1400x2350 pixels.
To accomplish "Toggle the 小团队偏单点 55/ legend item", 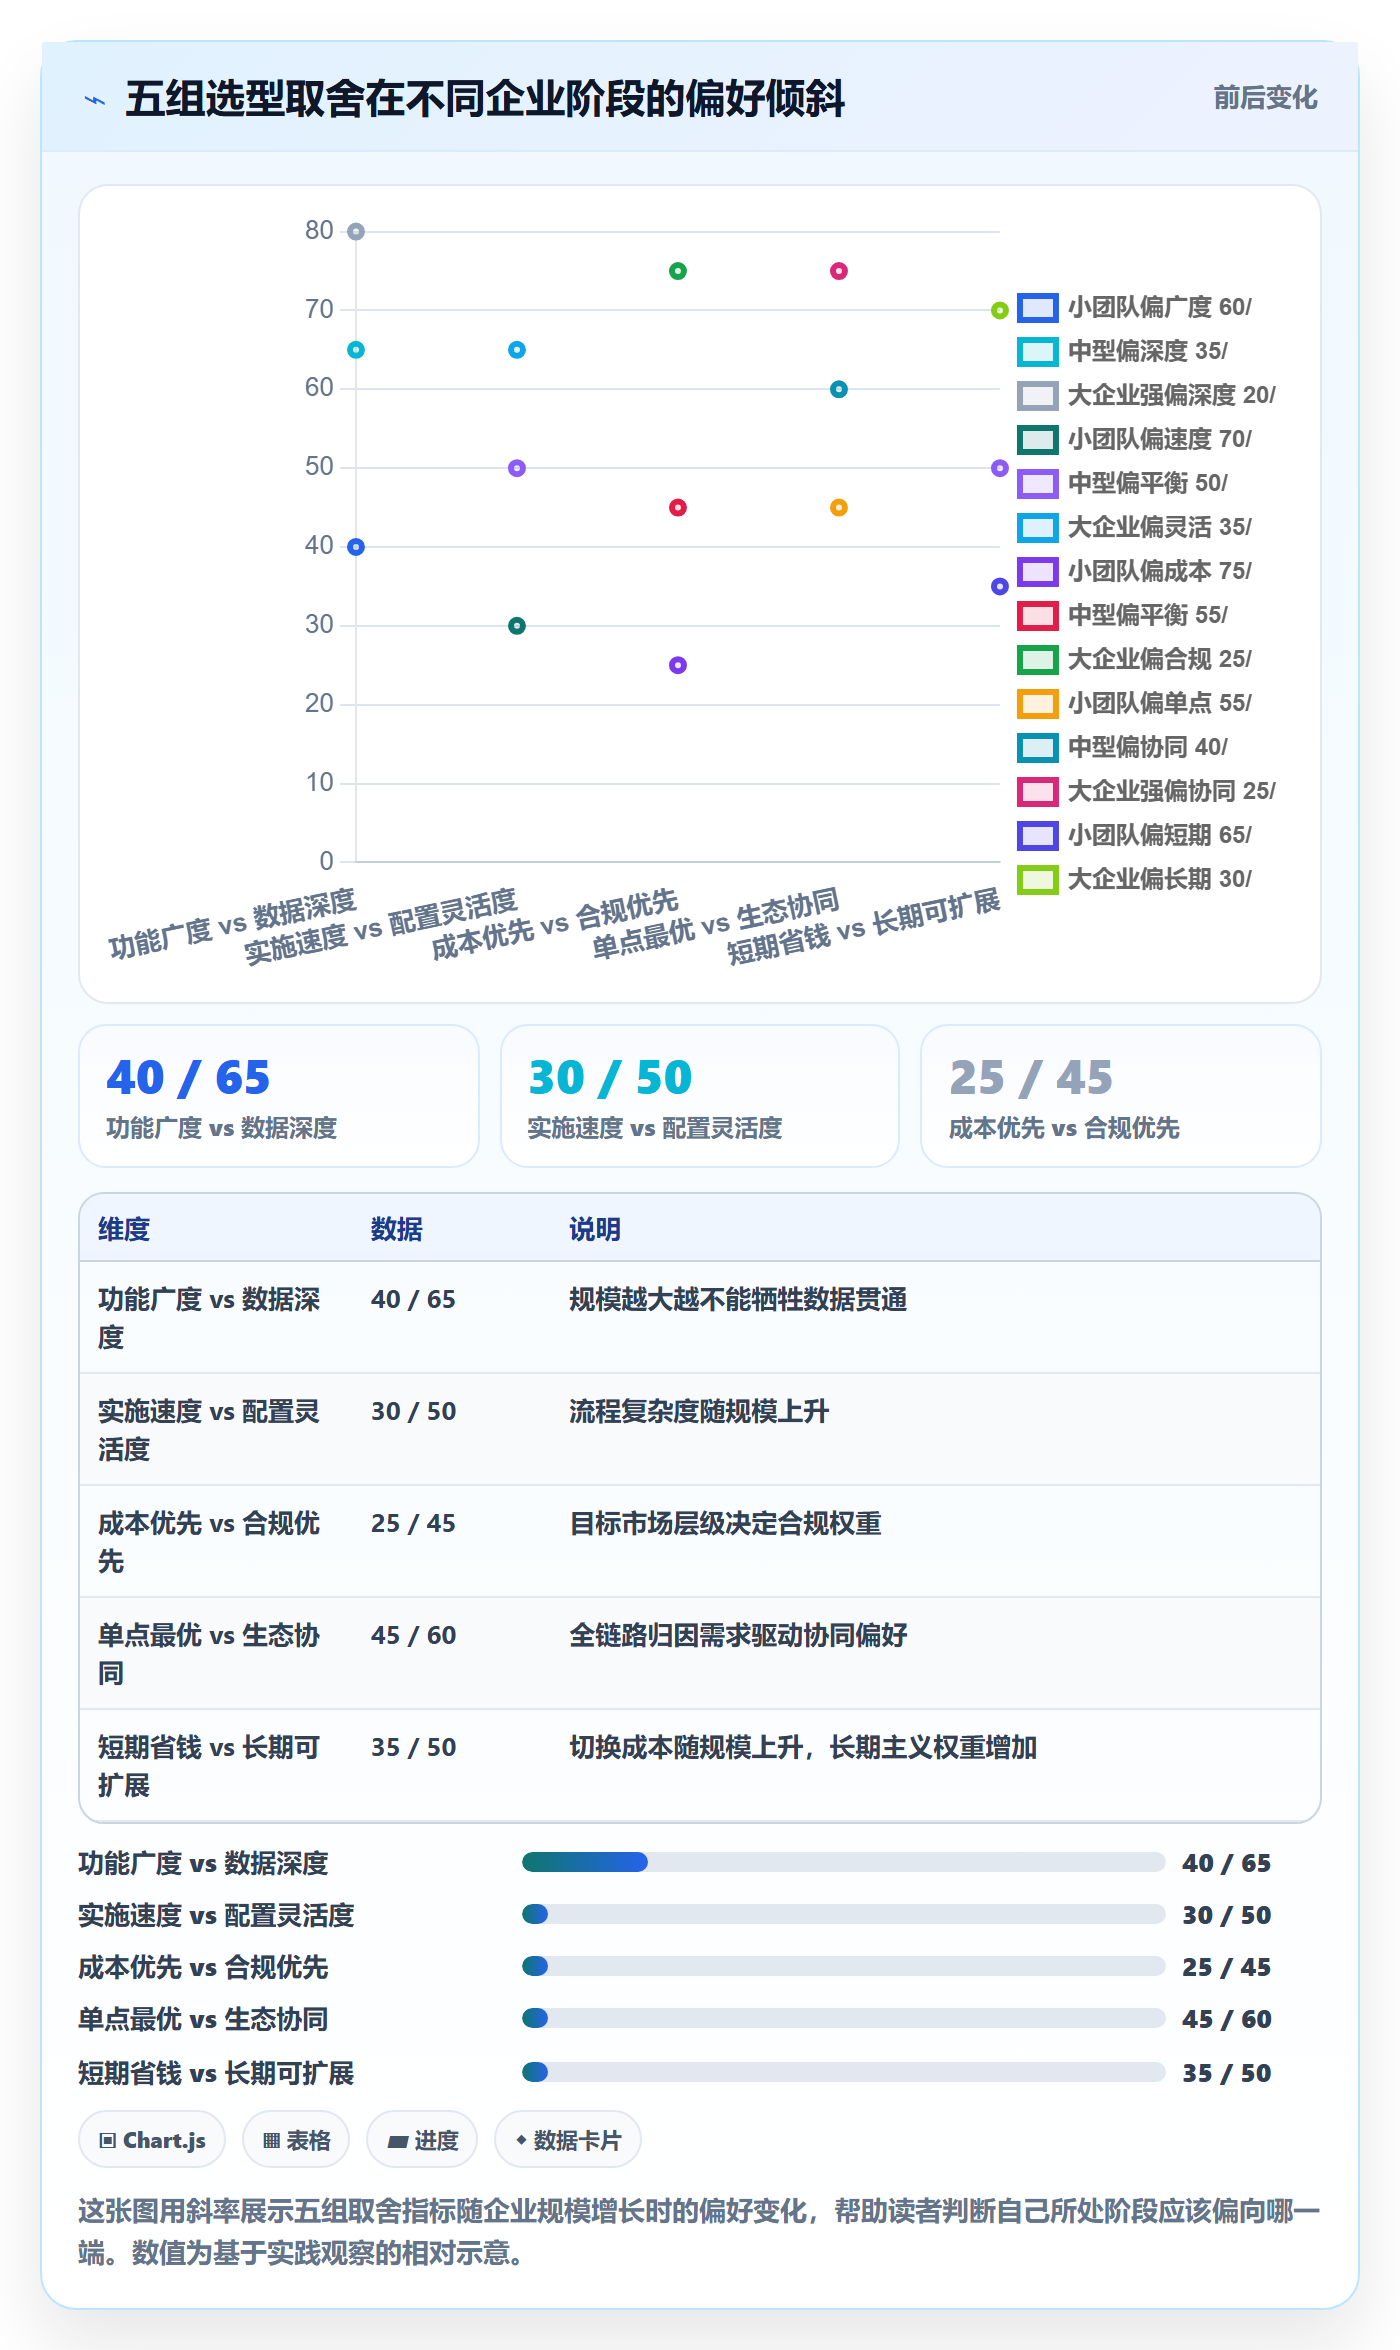I will (x=1134, y=703).
